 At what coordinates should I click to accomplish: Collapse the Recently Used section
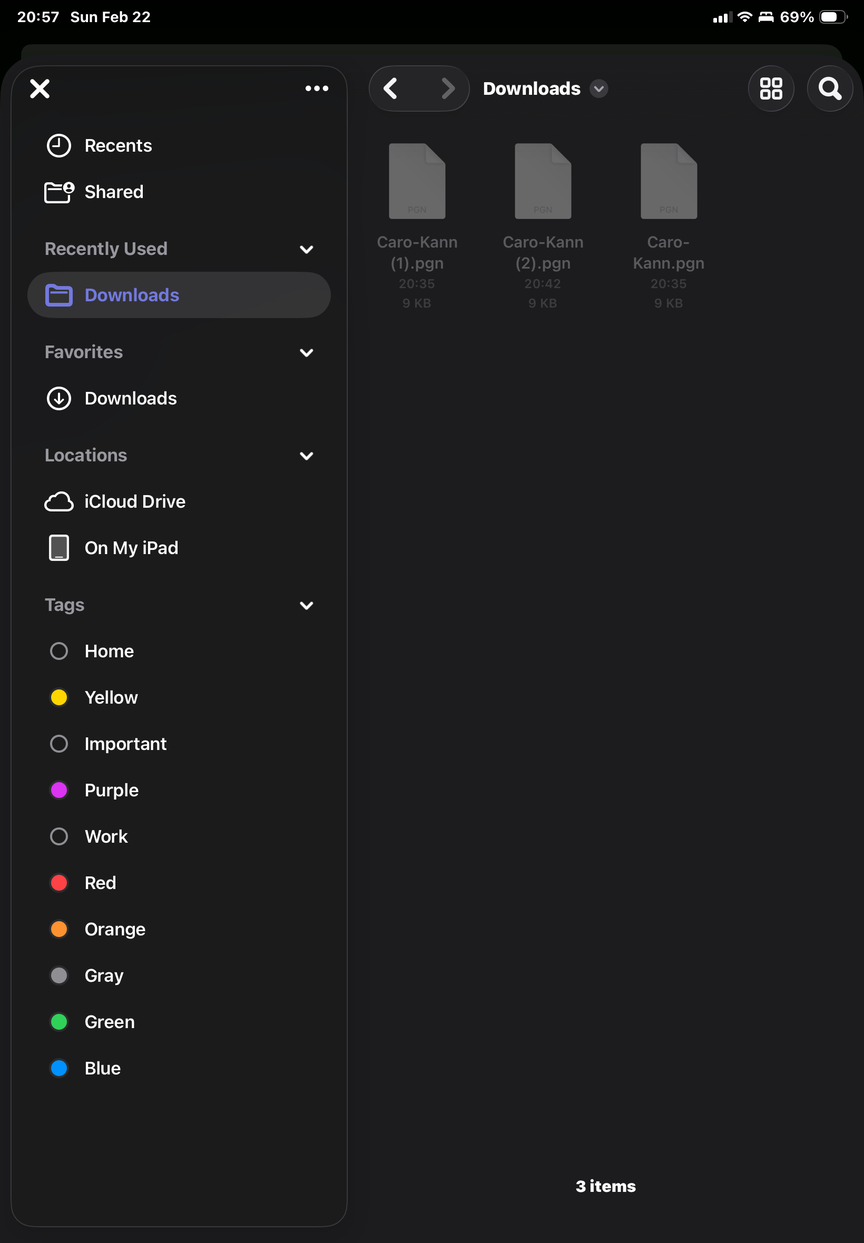[307, 249]
